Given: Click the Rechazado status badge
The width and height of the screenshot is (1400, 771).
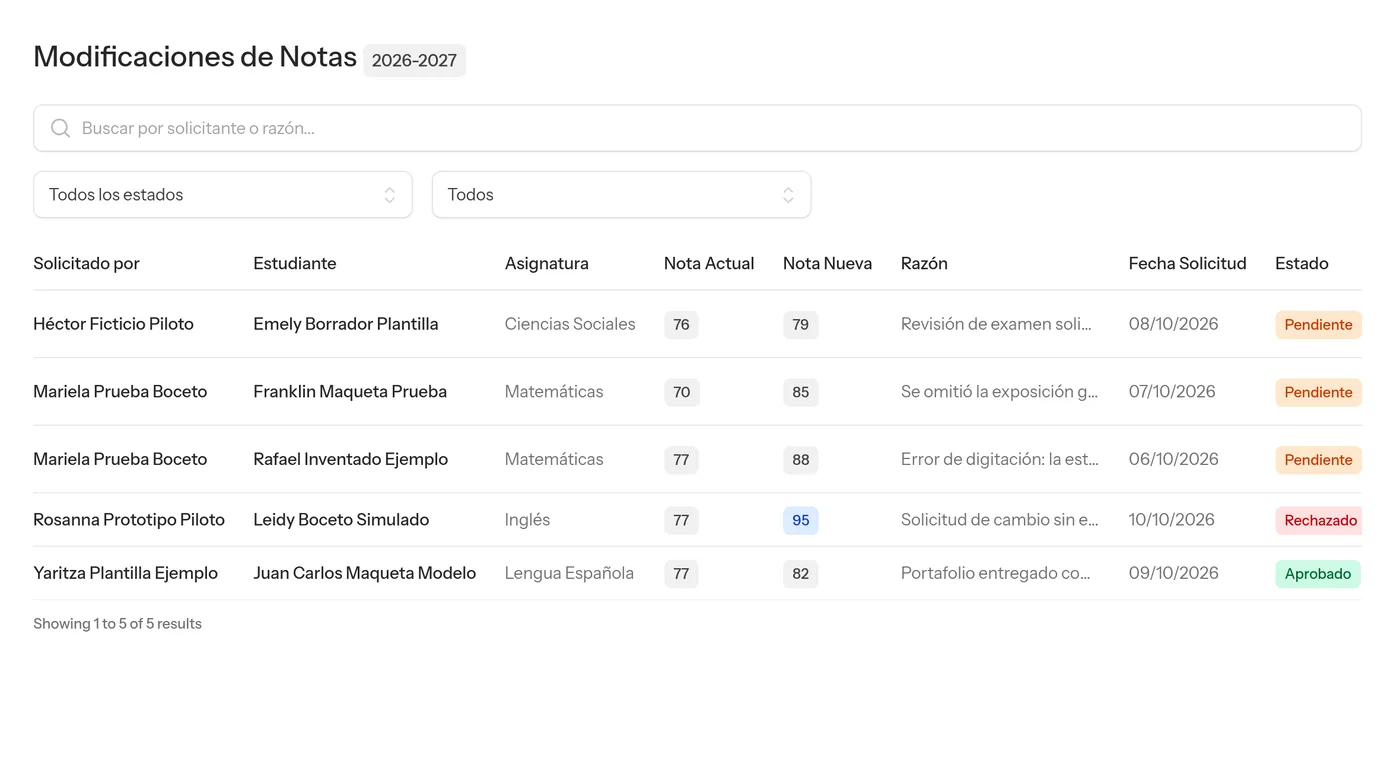Looking at the screenshot, I should coord(1320,521).
